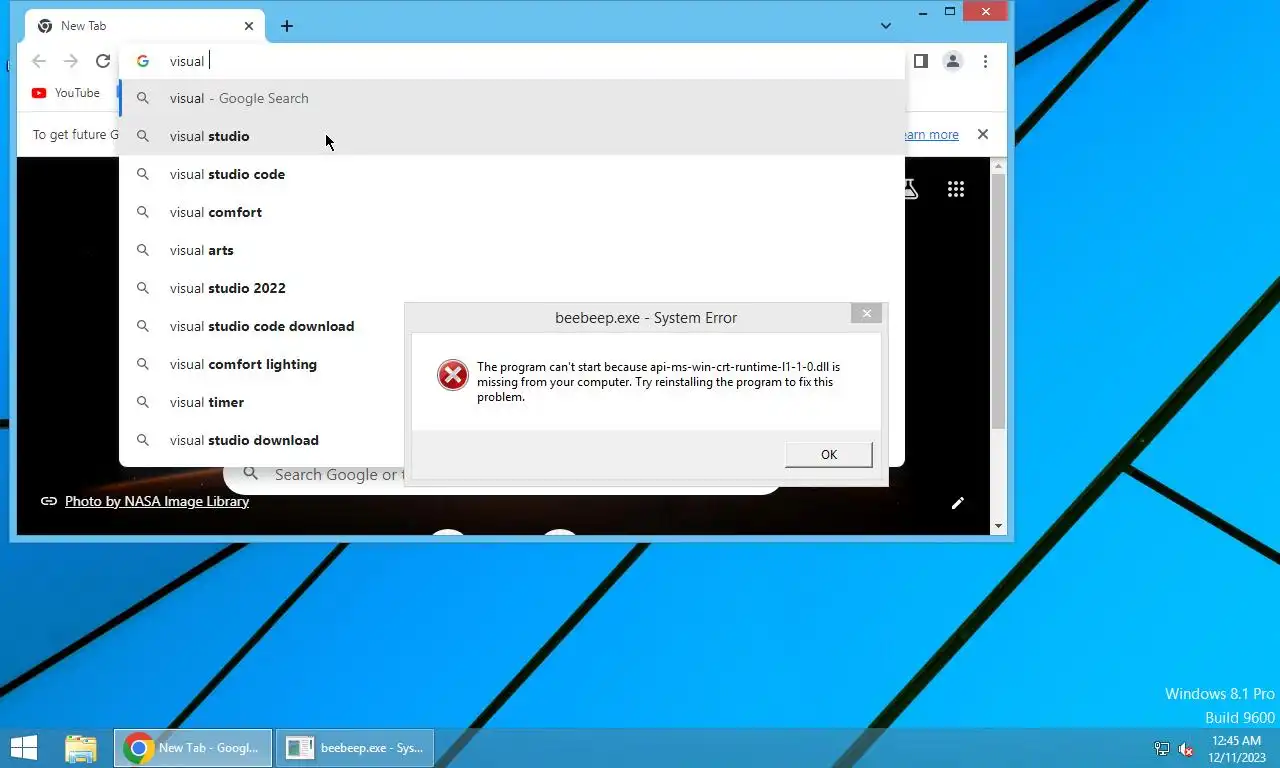This screenshot has height=768, width=1280.
Task: Open the YouTube bookmark
Action: point(66,93)
